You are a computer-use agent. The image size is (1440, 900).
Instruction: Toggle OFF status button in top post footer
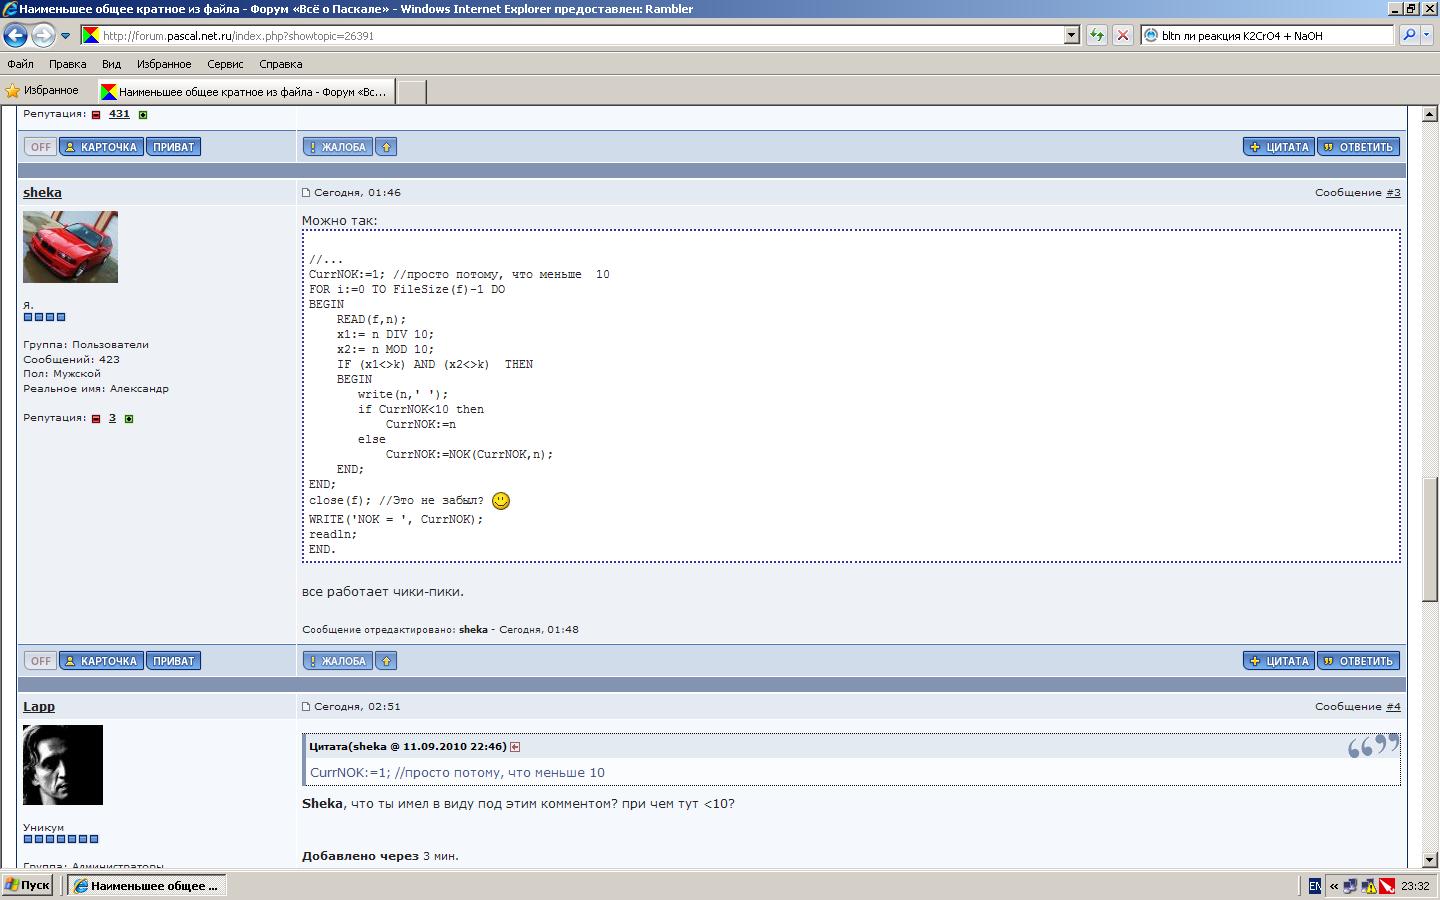[x=40, y=147]
